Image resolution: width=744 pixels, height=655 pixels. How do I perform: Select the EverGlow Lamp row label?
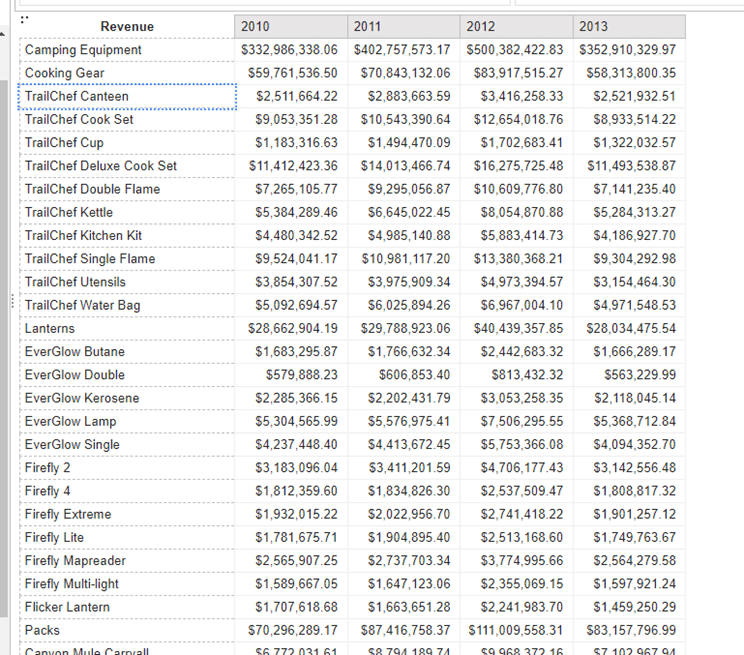point(127,421)
